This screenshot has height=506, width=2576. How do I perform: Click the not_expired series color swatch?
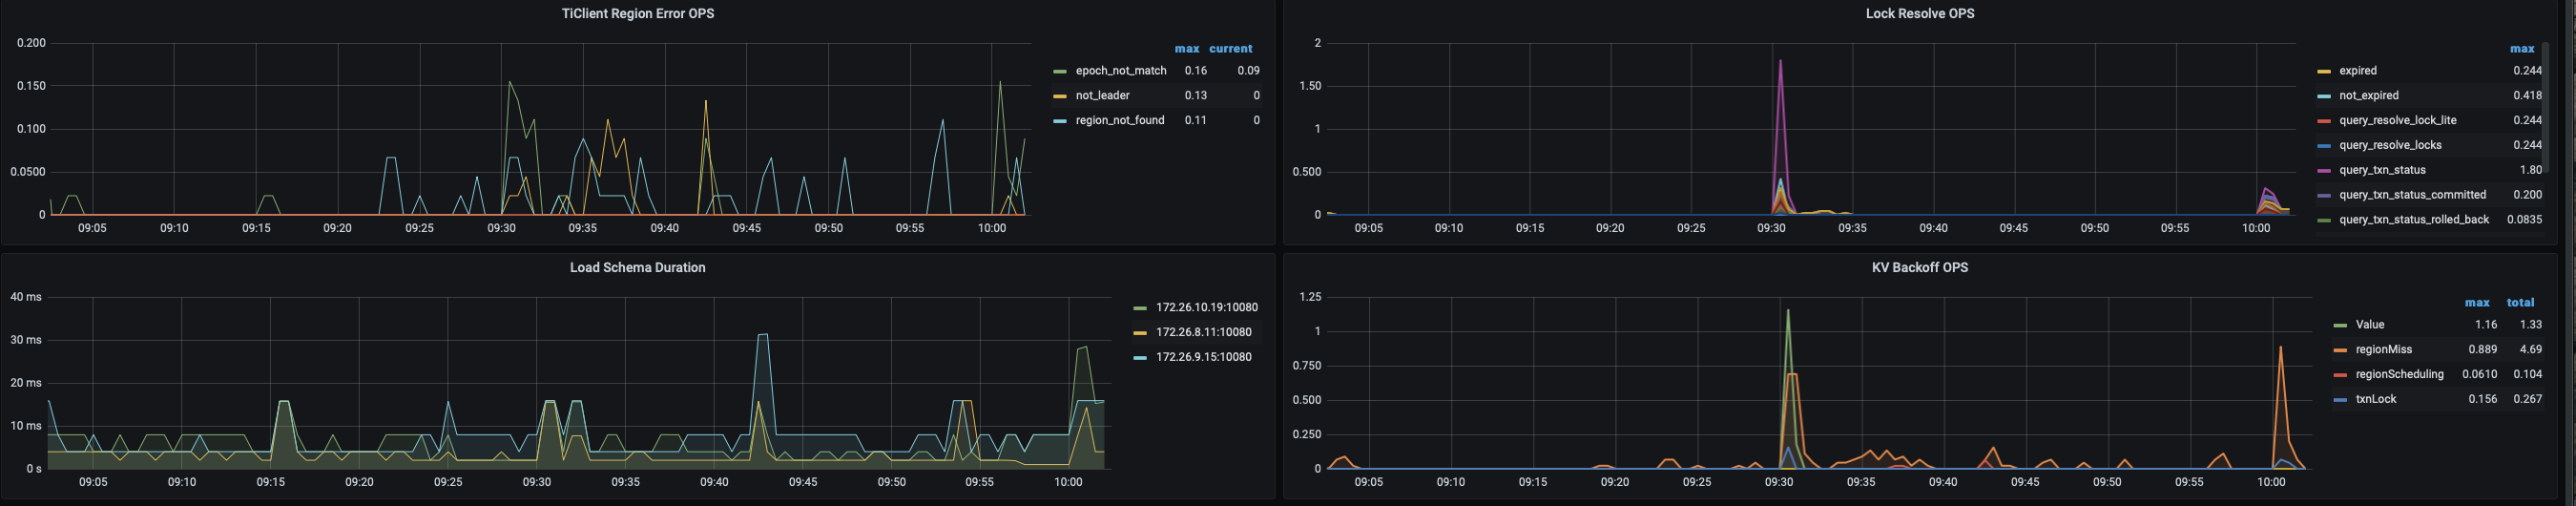tap(2324, 96)
